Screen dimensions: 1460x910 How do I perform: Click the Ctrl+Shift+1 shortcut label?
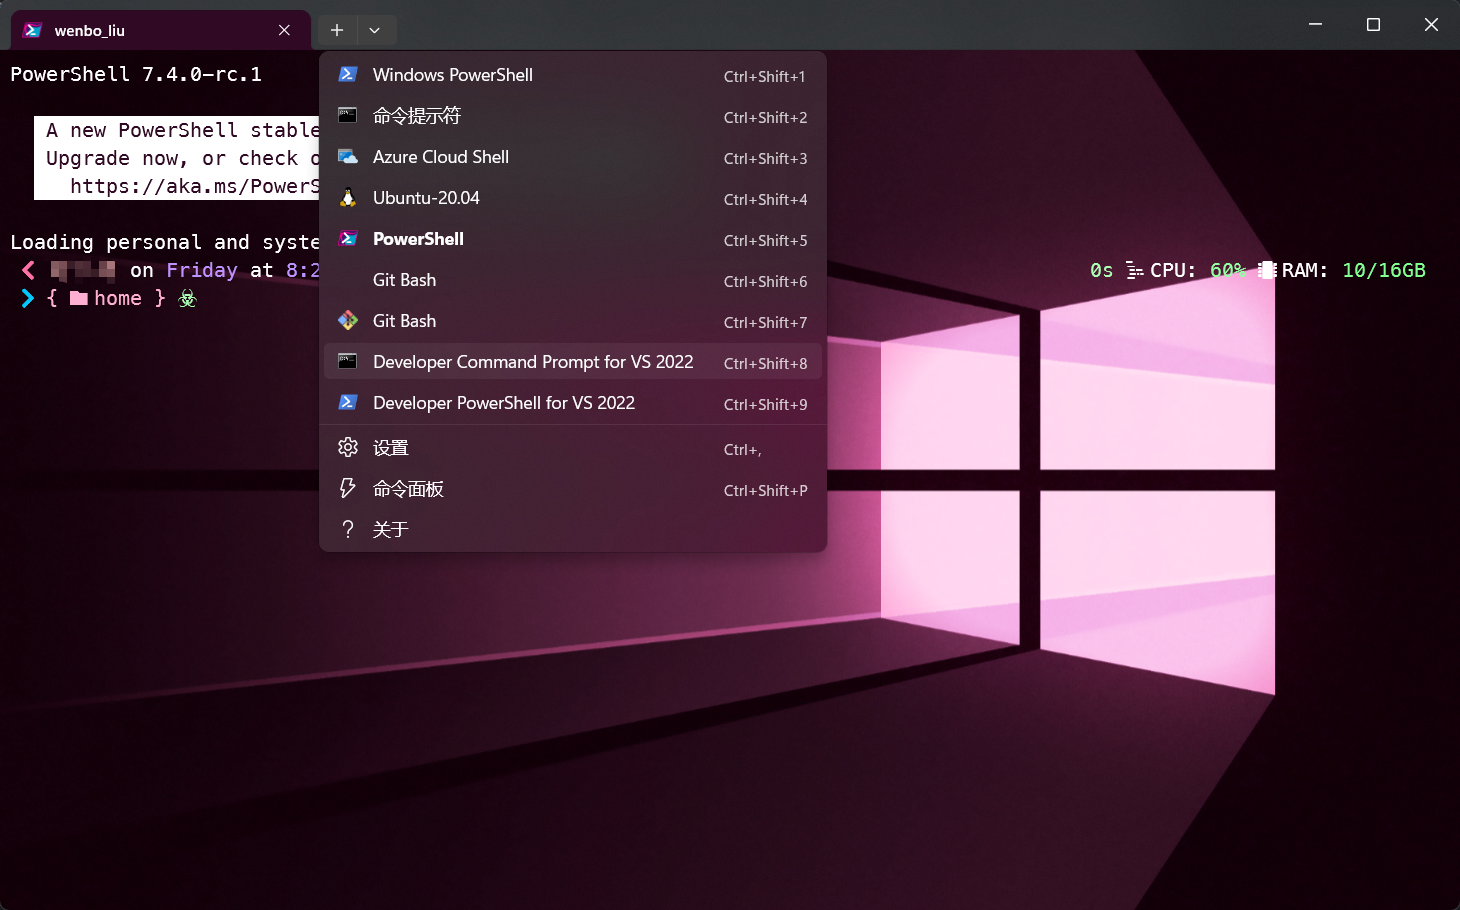pyautogui.click(x=765, y=76)
